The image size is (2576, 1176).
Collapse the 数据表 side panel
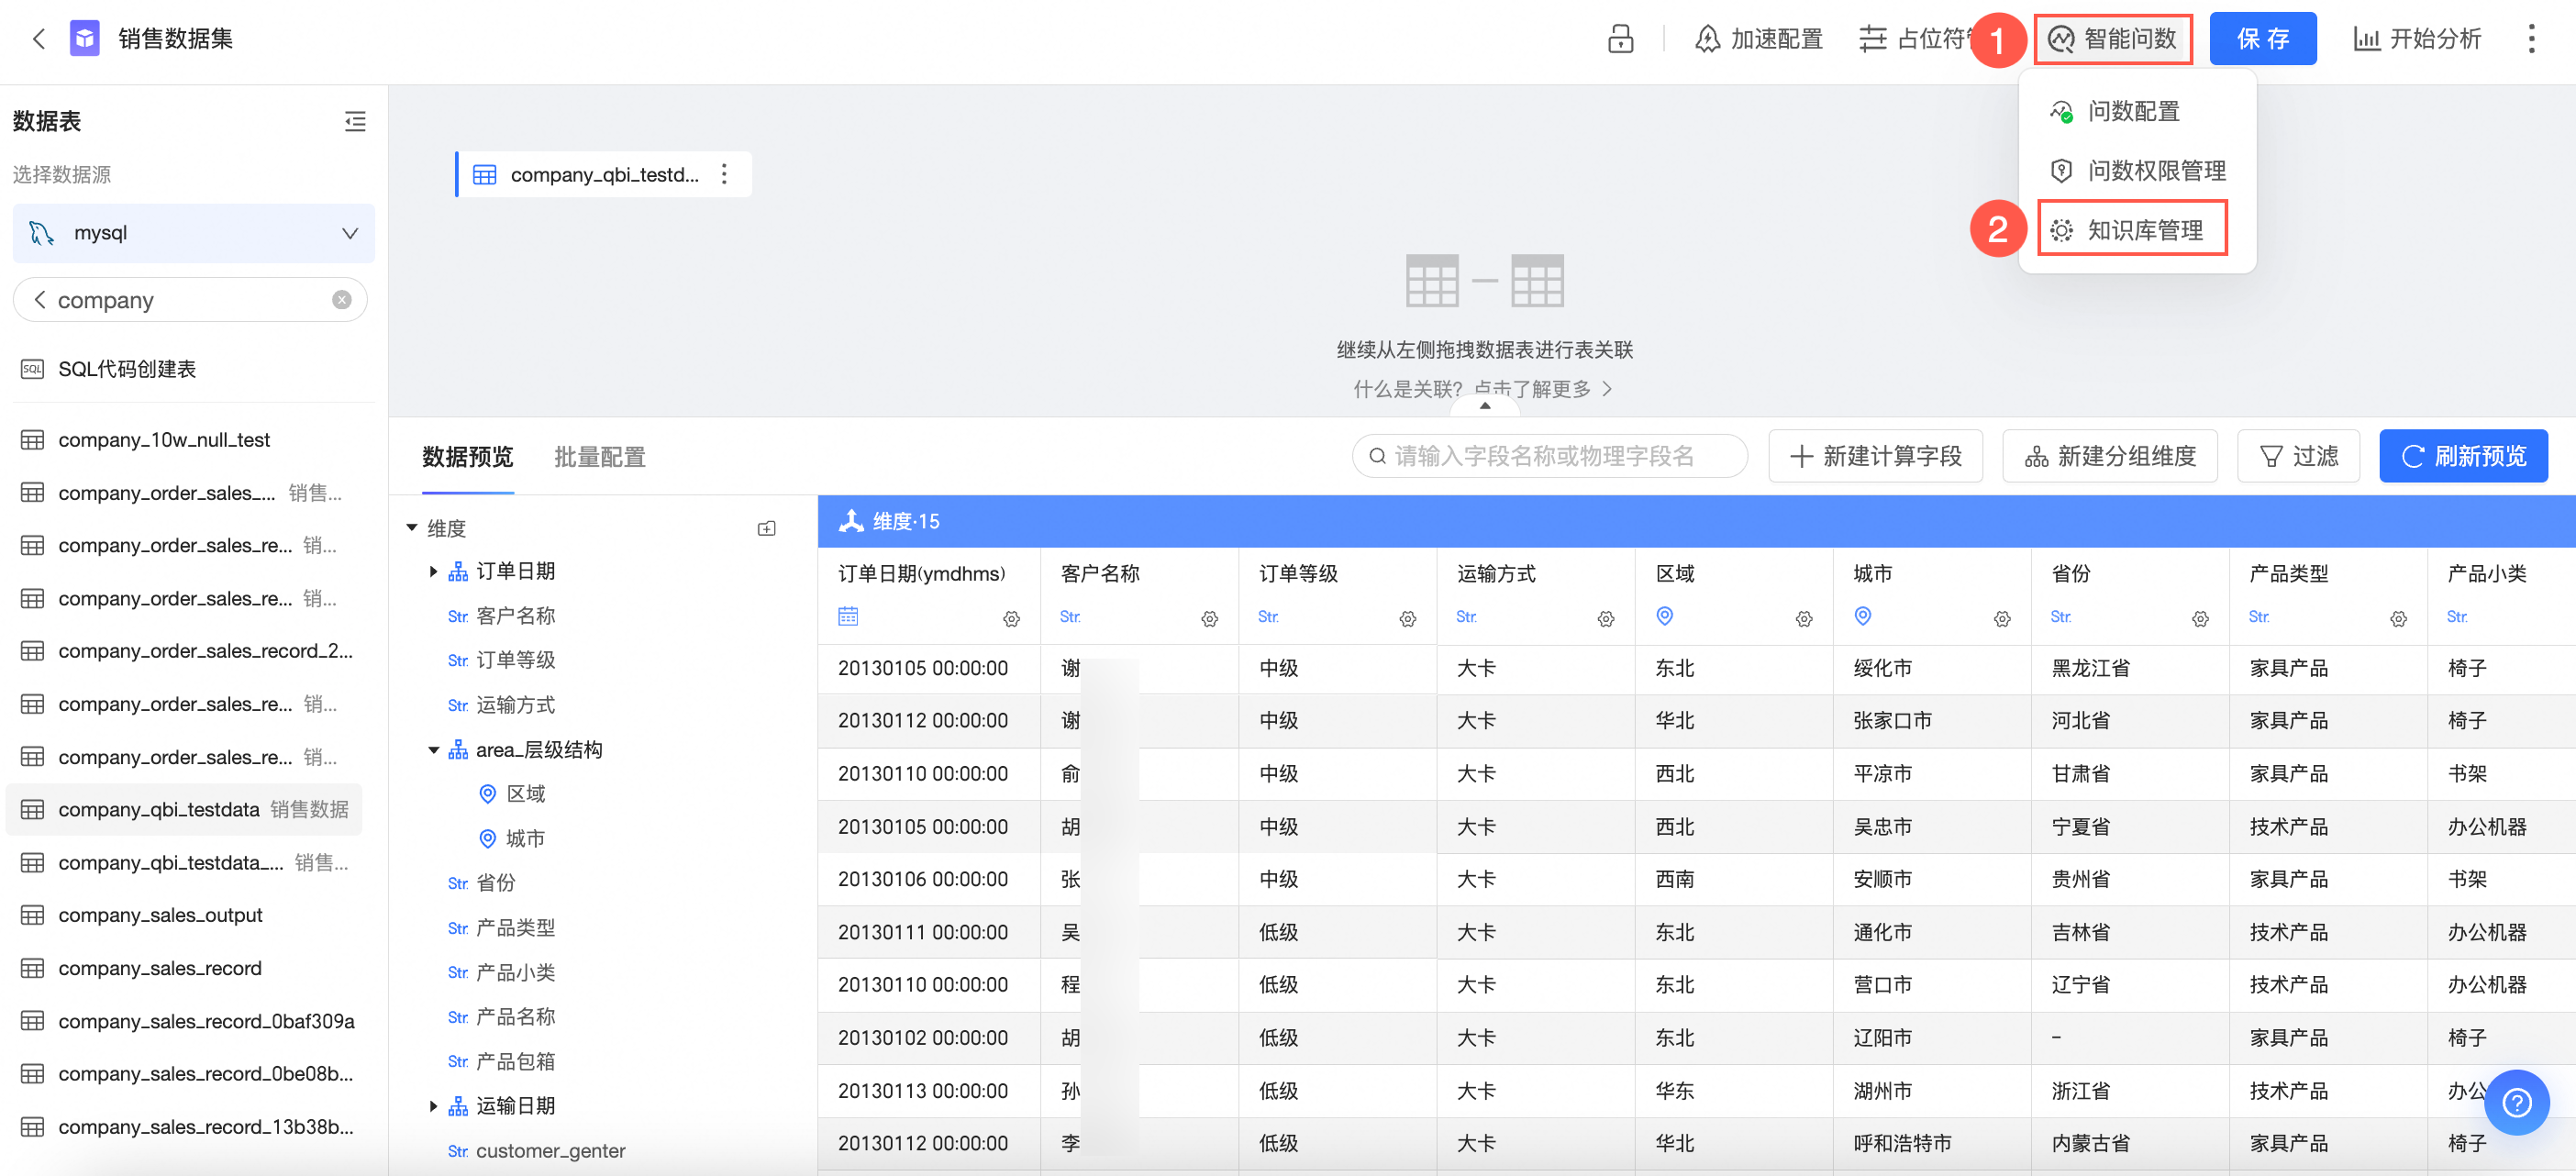(355, 122)
